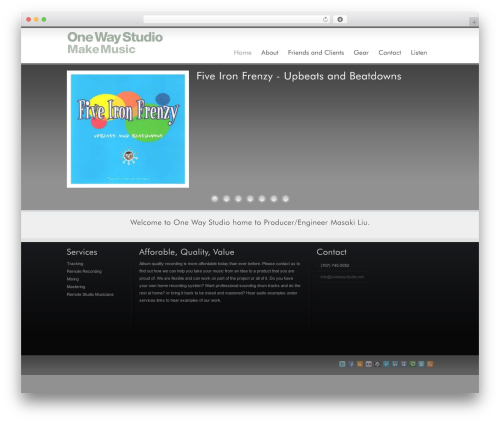The height and width of the screenshot is (423, 500).
Task: Open the About page
Action: pos(270,53)
